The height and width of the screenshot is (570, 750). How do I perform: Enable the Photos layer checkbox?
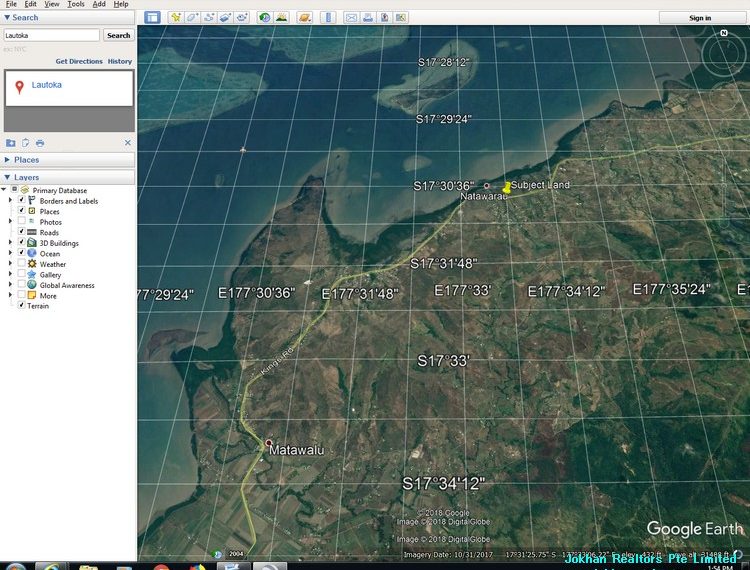[x=21, y=222]
